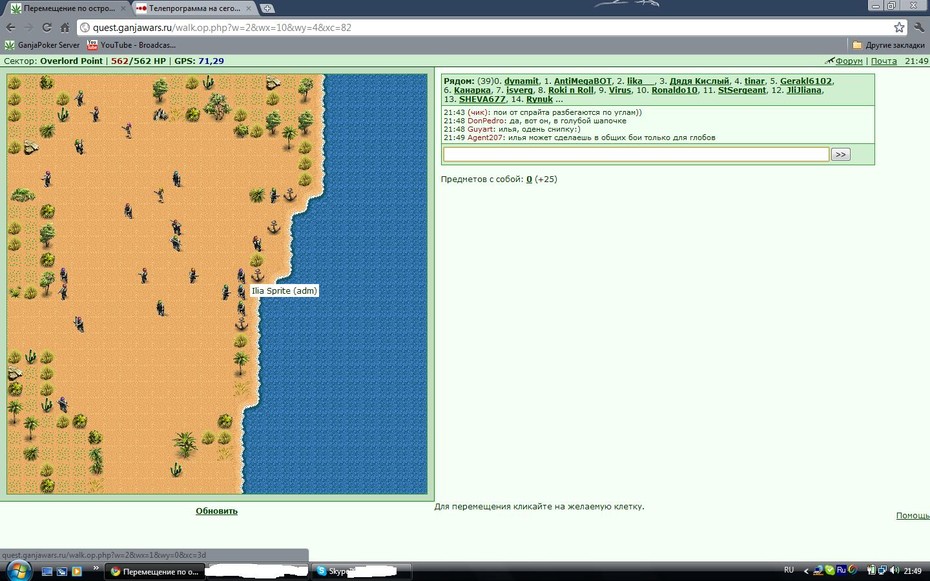Image resolution: width=930 pixels, height=581 pixels.
Task: Click the Chrome taskbar button Перемещение по о...
Action: [154, 572]
